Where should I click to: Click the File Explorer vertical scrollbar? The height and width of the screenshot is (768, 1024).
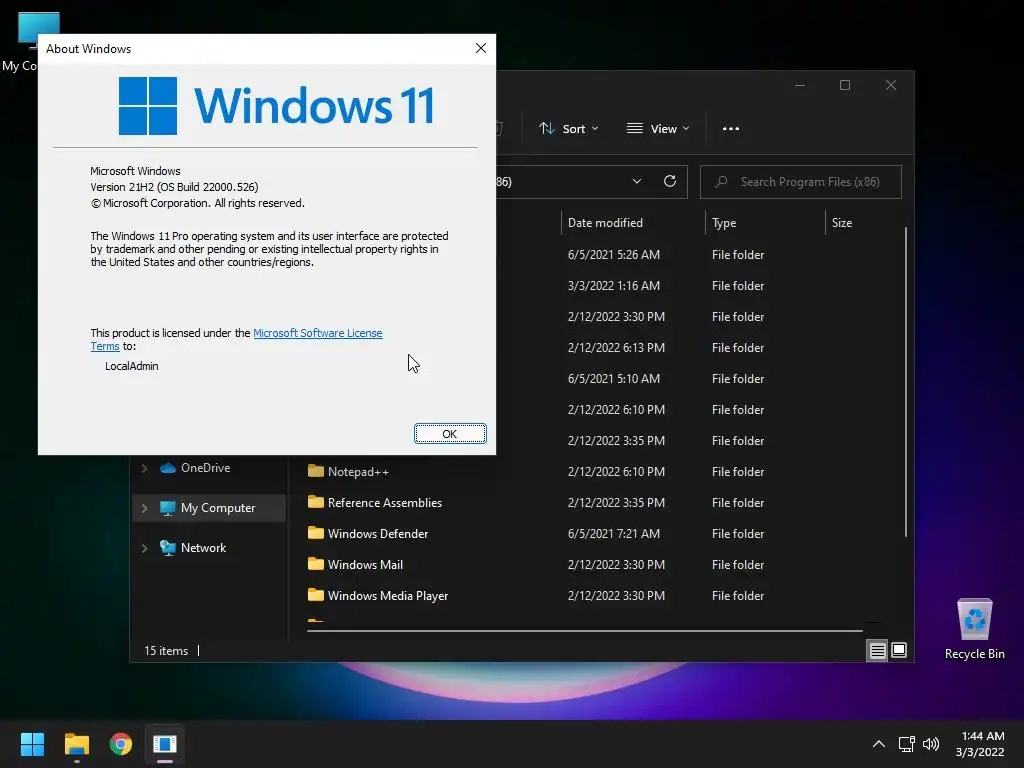[x=906, y=382]
